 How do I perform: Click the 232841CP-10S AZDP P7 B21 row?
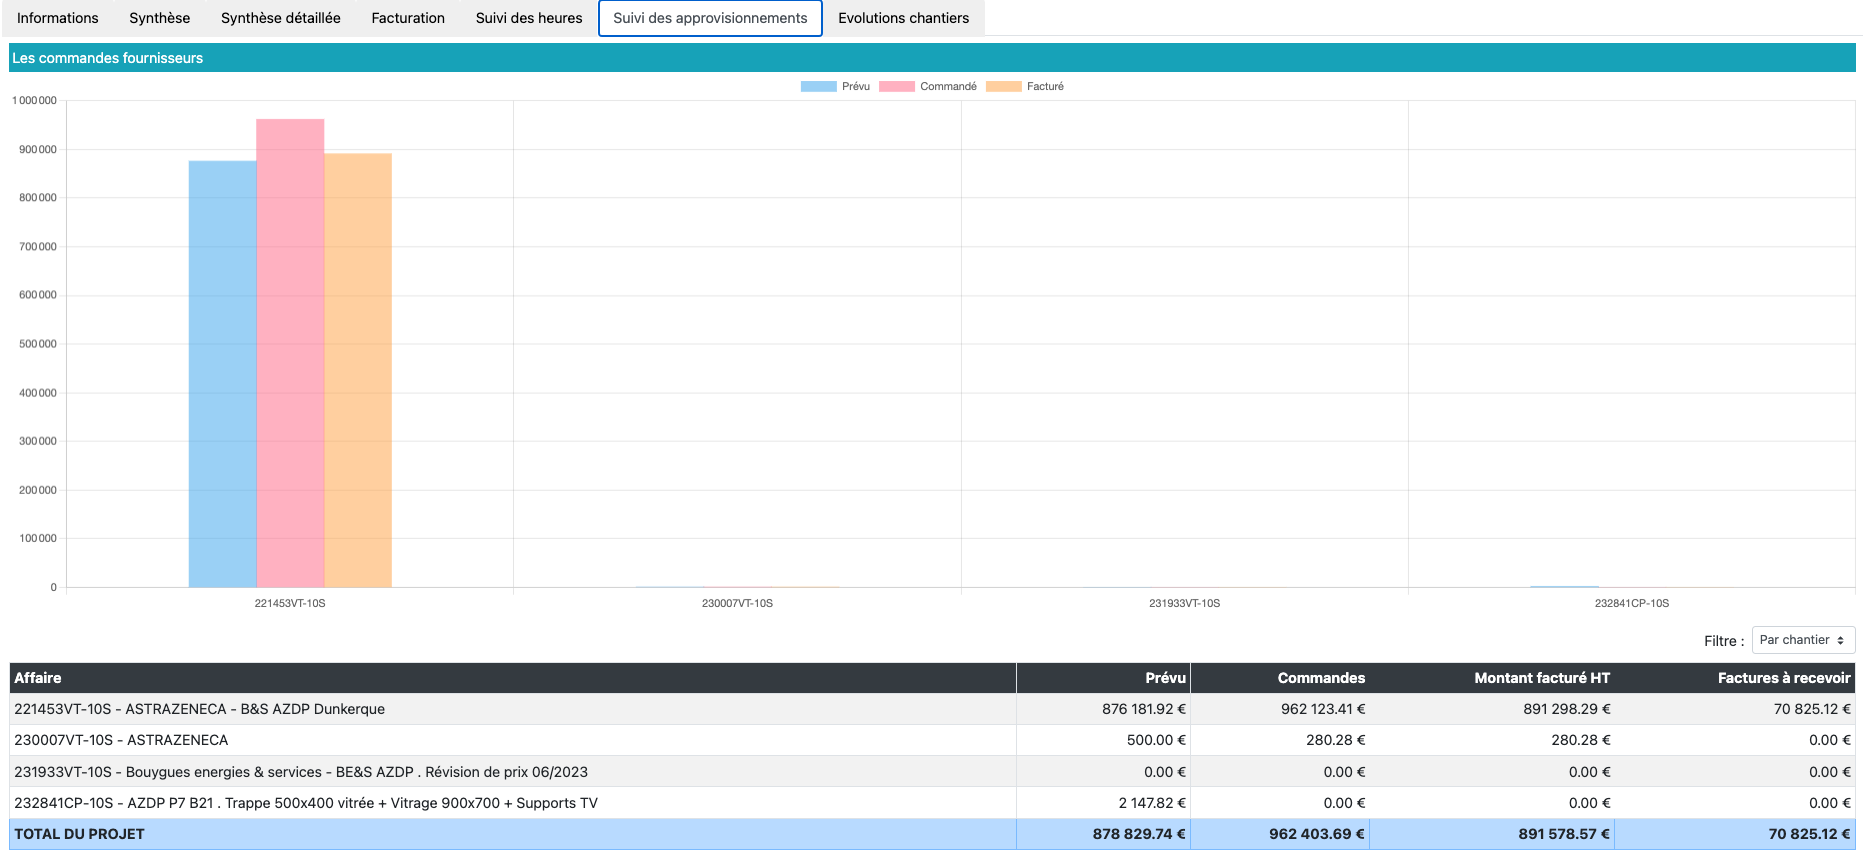coord(305,803)
